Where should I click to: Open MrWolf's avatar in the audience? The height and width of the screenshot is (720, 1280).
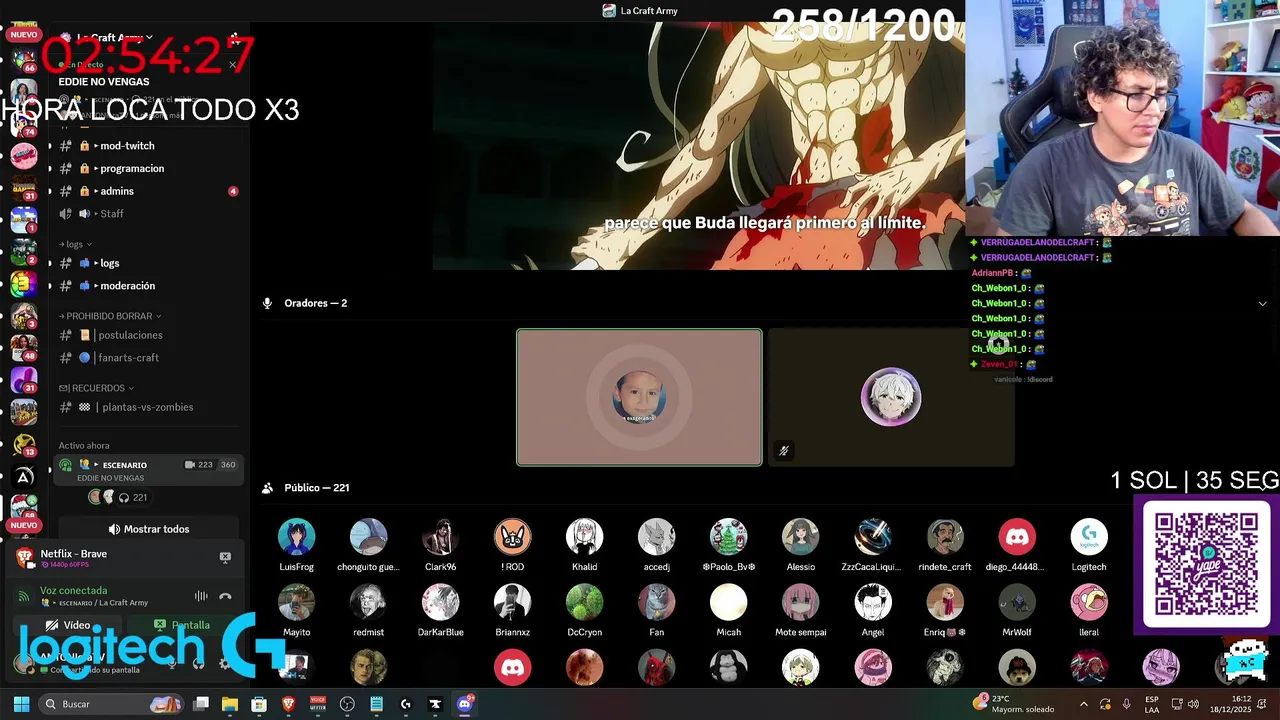(x=1017, y=603)
